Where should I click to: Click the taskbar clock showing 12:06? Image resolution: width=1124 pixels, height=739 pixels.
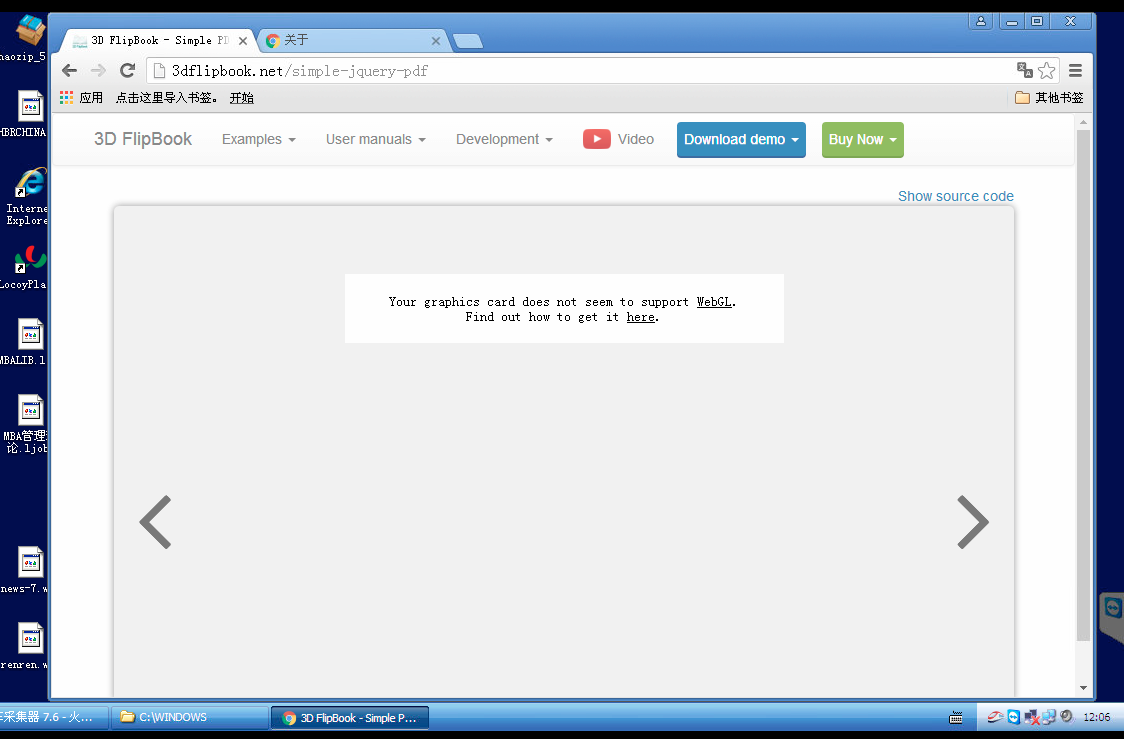coord(1097,717)
